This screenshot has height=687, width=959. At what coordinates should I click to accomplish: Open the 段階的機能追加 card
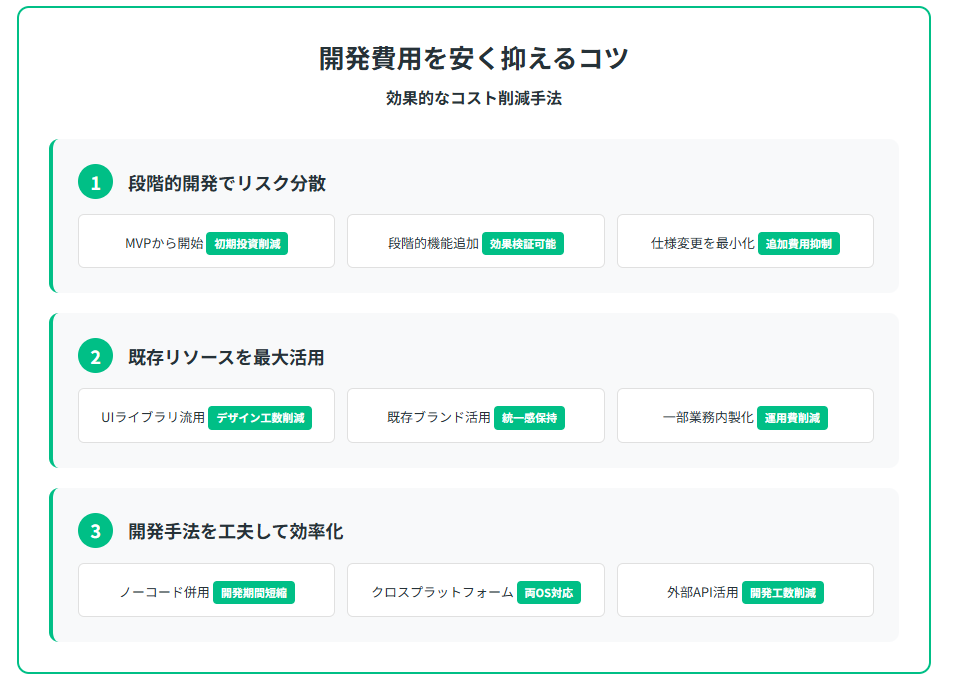(476, 241)
